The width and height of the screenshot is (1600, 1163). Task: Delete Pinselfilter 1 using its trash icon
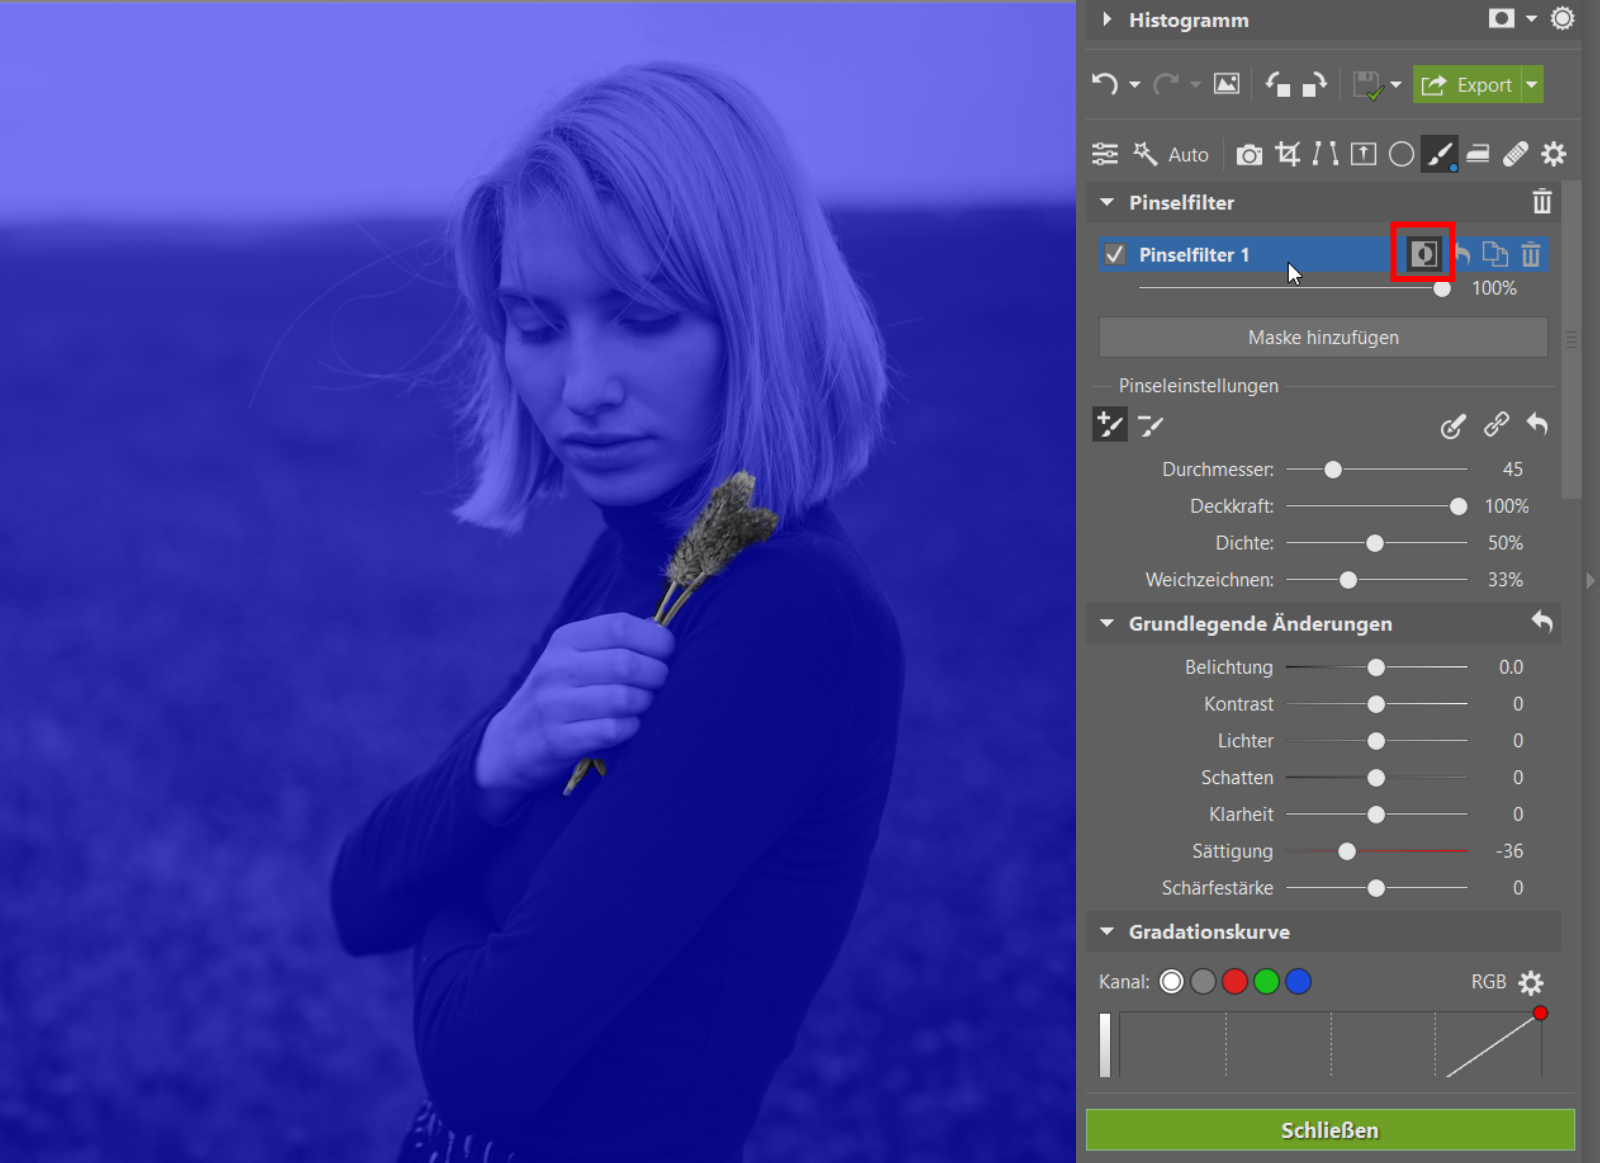(x=1530, y=254)
